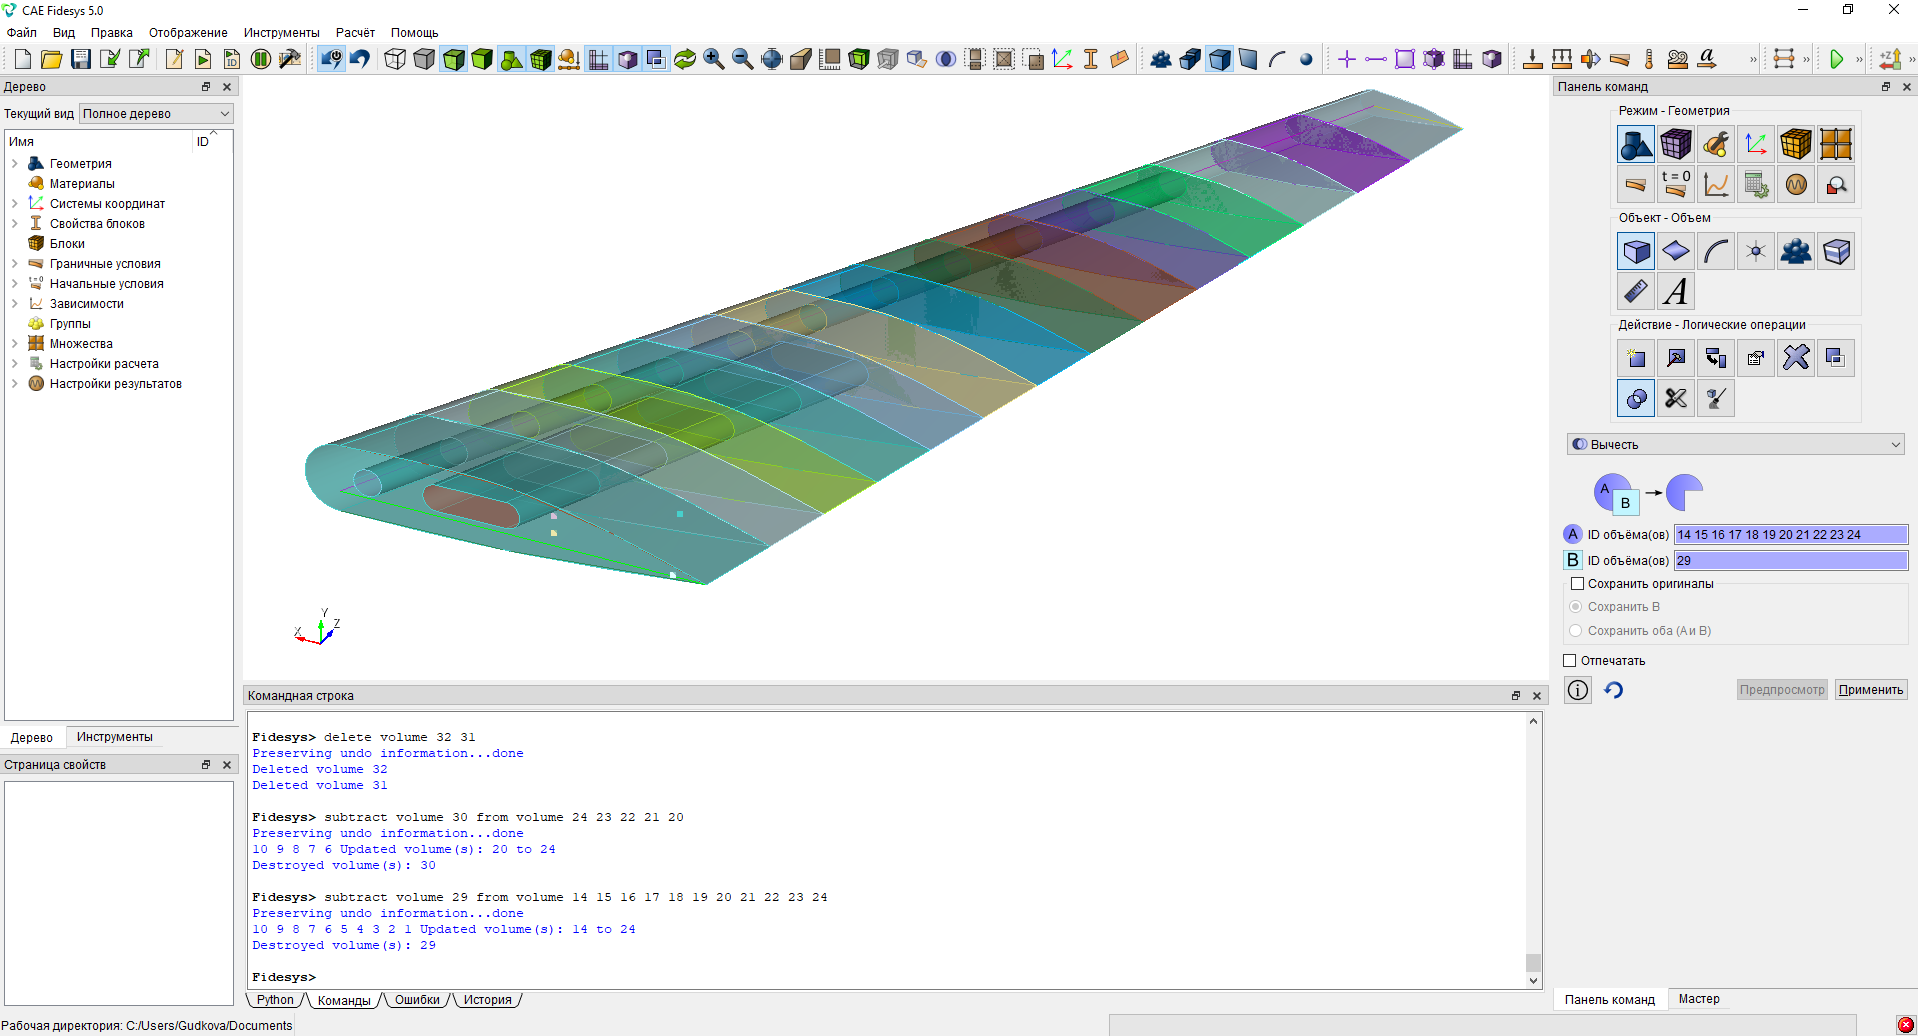Select the t=0 Initial conditions mode icon
This screenshot has height=1036, width=1918.
[x=1676, y=184]
